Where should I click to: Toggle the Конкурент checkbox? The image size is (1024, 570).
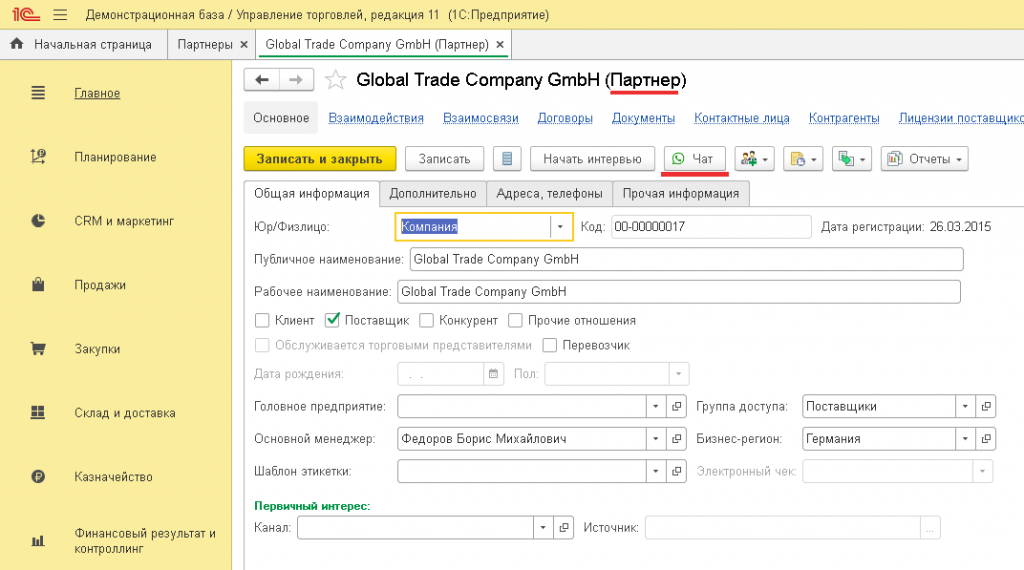click(x=426, y=320)
